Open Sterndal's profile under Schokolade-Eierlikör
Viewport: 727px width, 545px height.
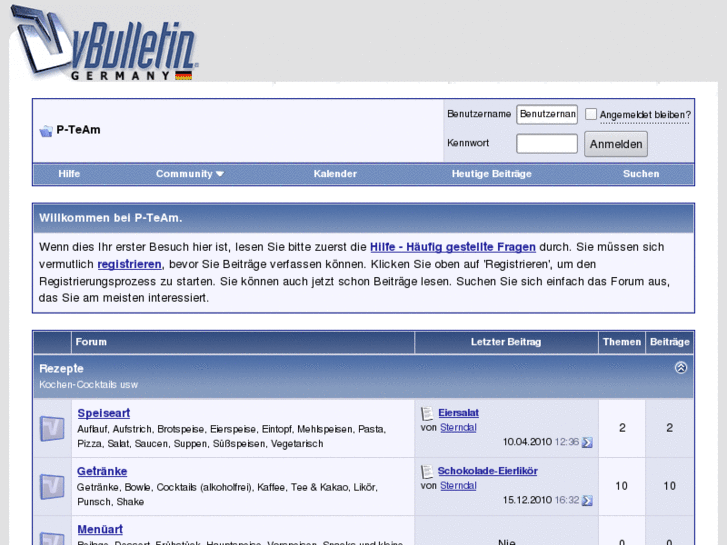click(458, 486)
